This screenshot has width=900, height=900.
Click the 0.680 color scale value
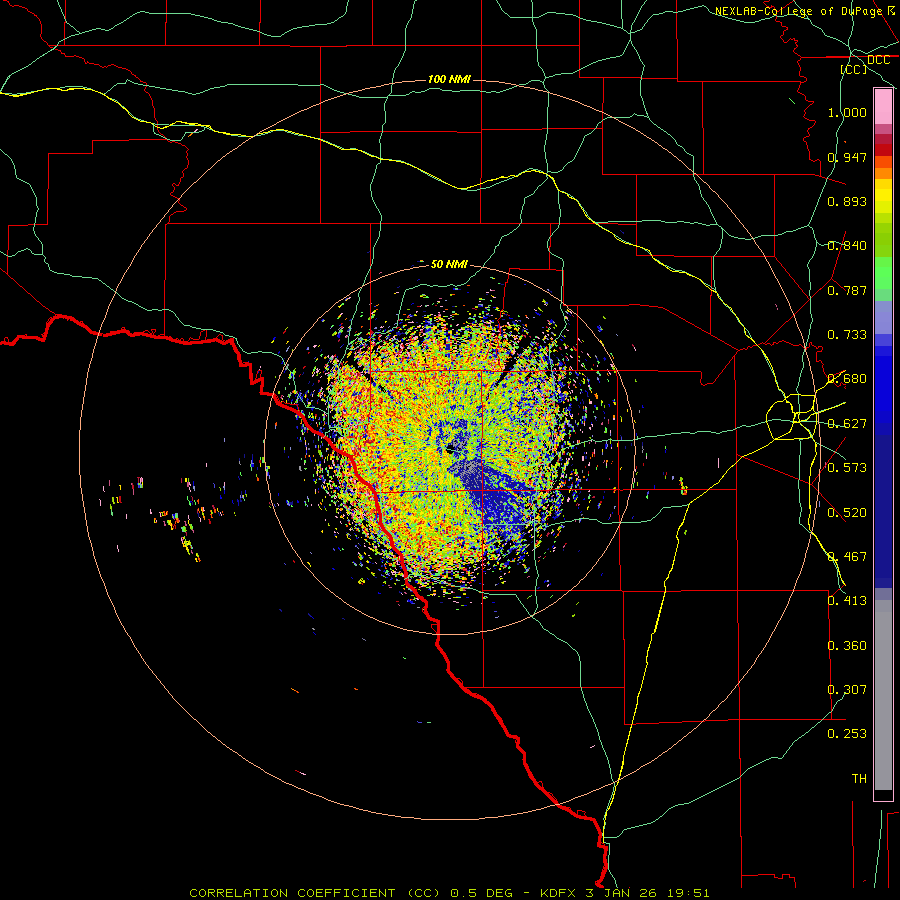[847, 379]
